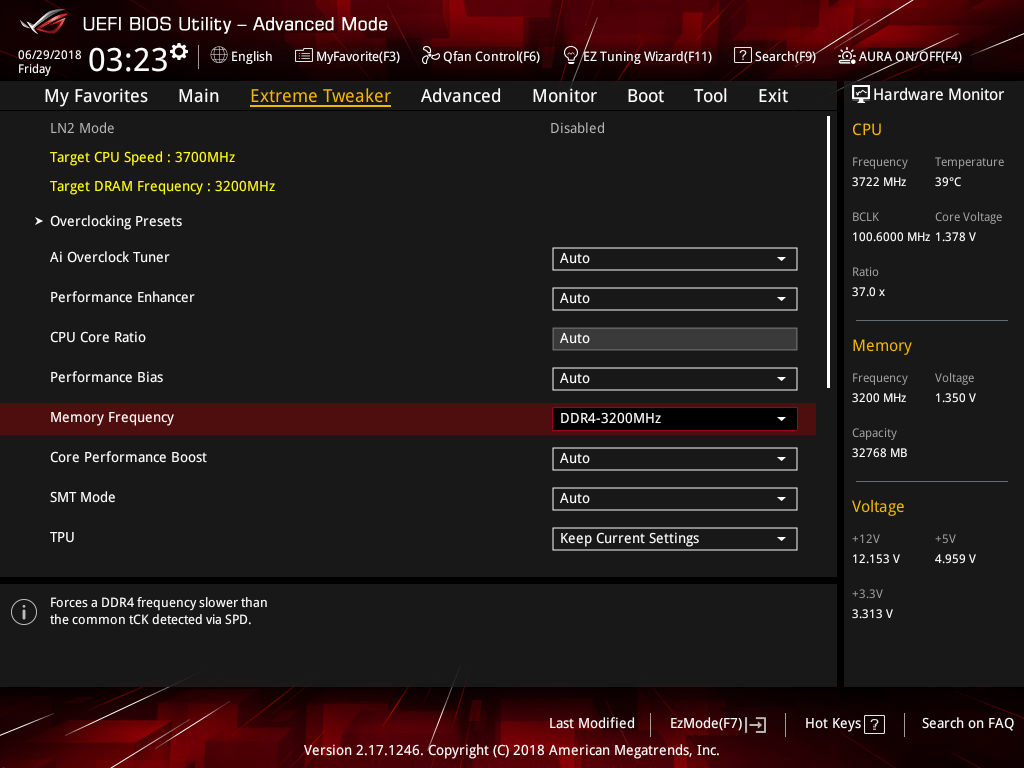Open Search on FAQ link

click(967, 724)
